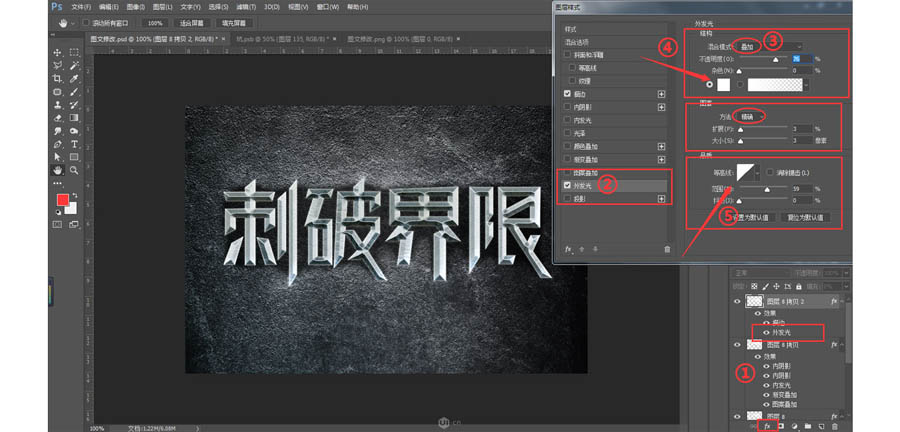Select the Pen tool

(57, 144)
